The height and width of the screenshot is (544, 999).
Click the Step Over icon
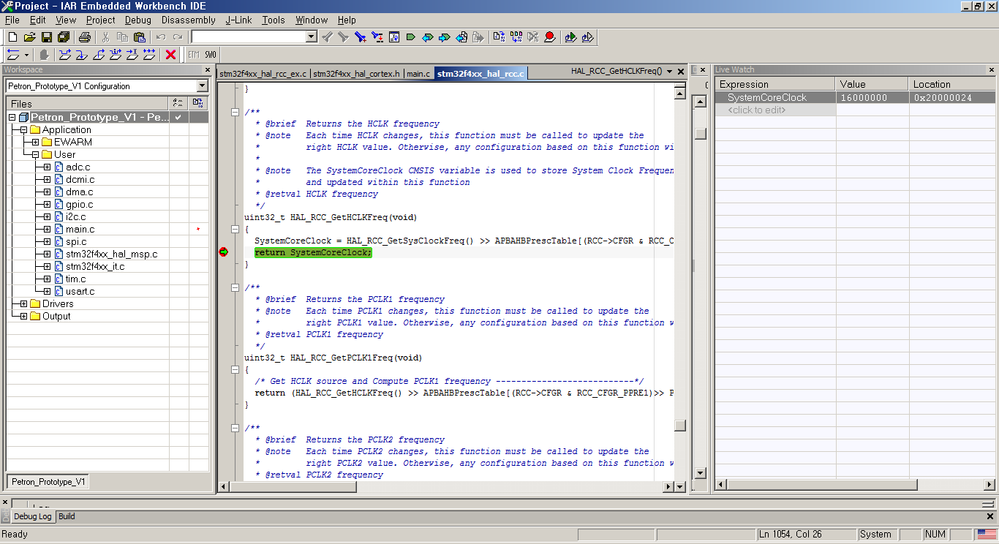(x=64, y=55)
